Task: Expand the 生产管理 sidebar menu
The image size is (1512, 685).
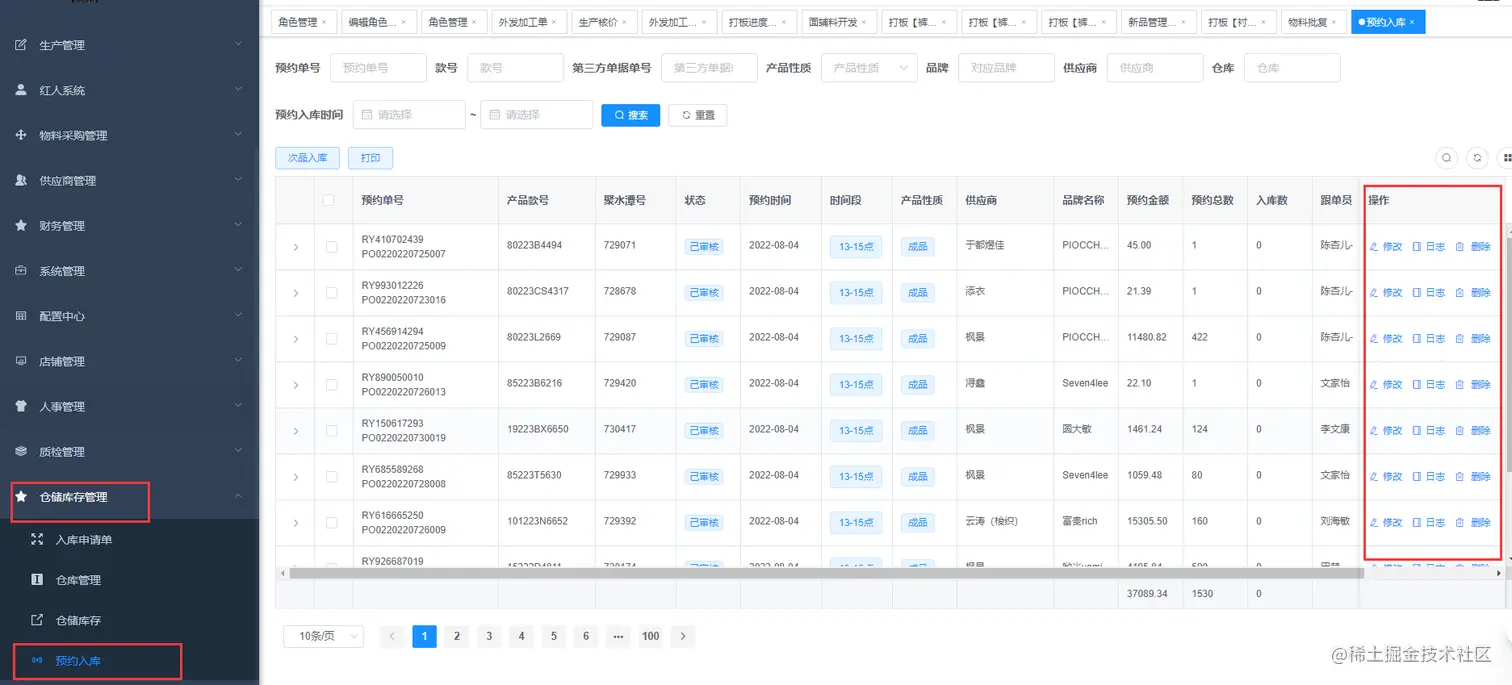Action: pos(129,45)
